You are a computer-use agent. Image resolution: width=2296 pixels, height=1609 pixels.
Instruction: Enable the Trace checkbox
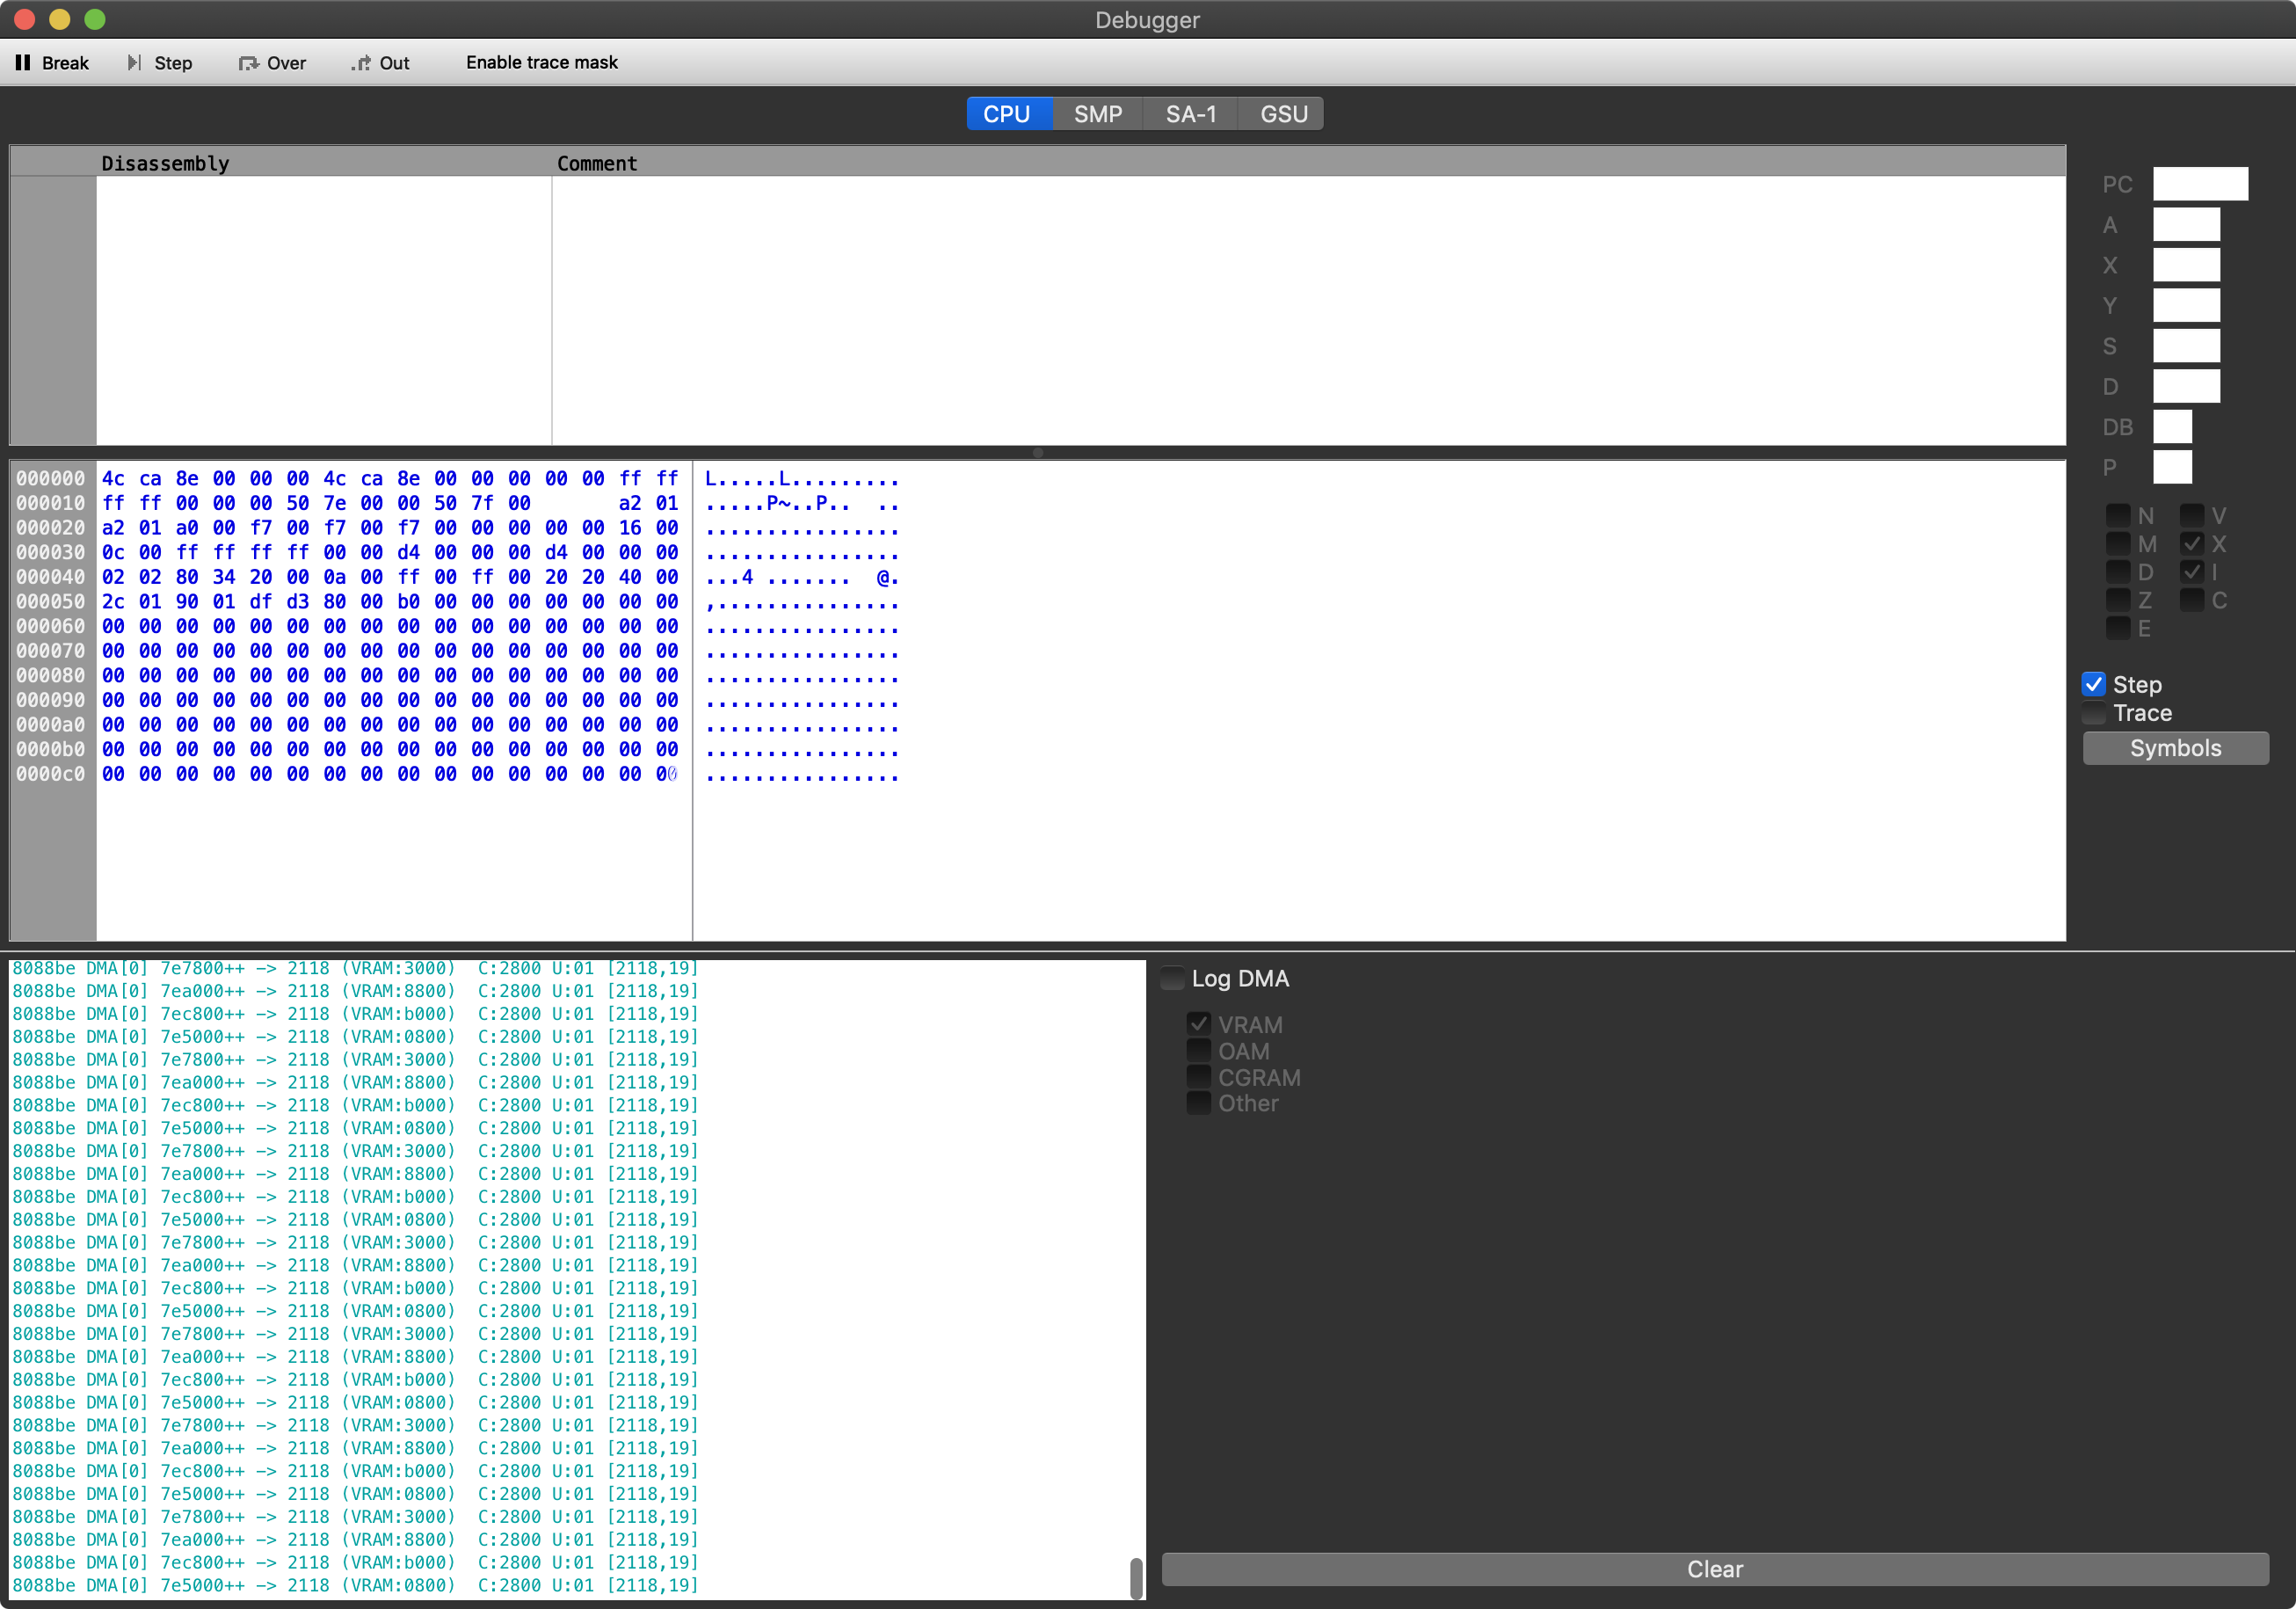coord(2093,713)
